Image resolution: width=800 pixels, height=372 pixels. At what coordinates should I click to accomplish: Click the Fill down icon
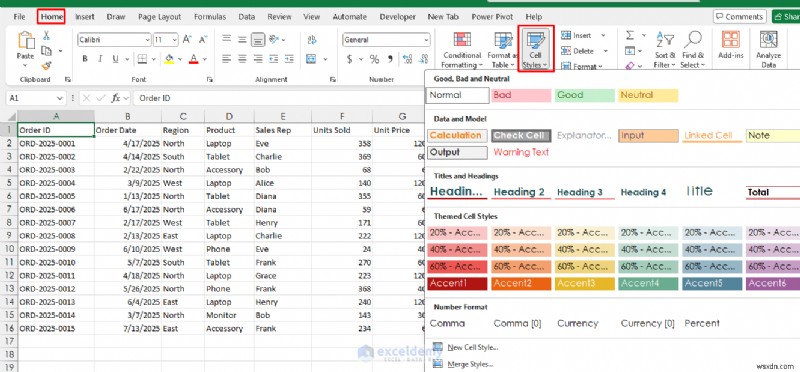click(630, 51)
